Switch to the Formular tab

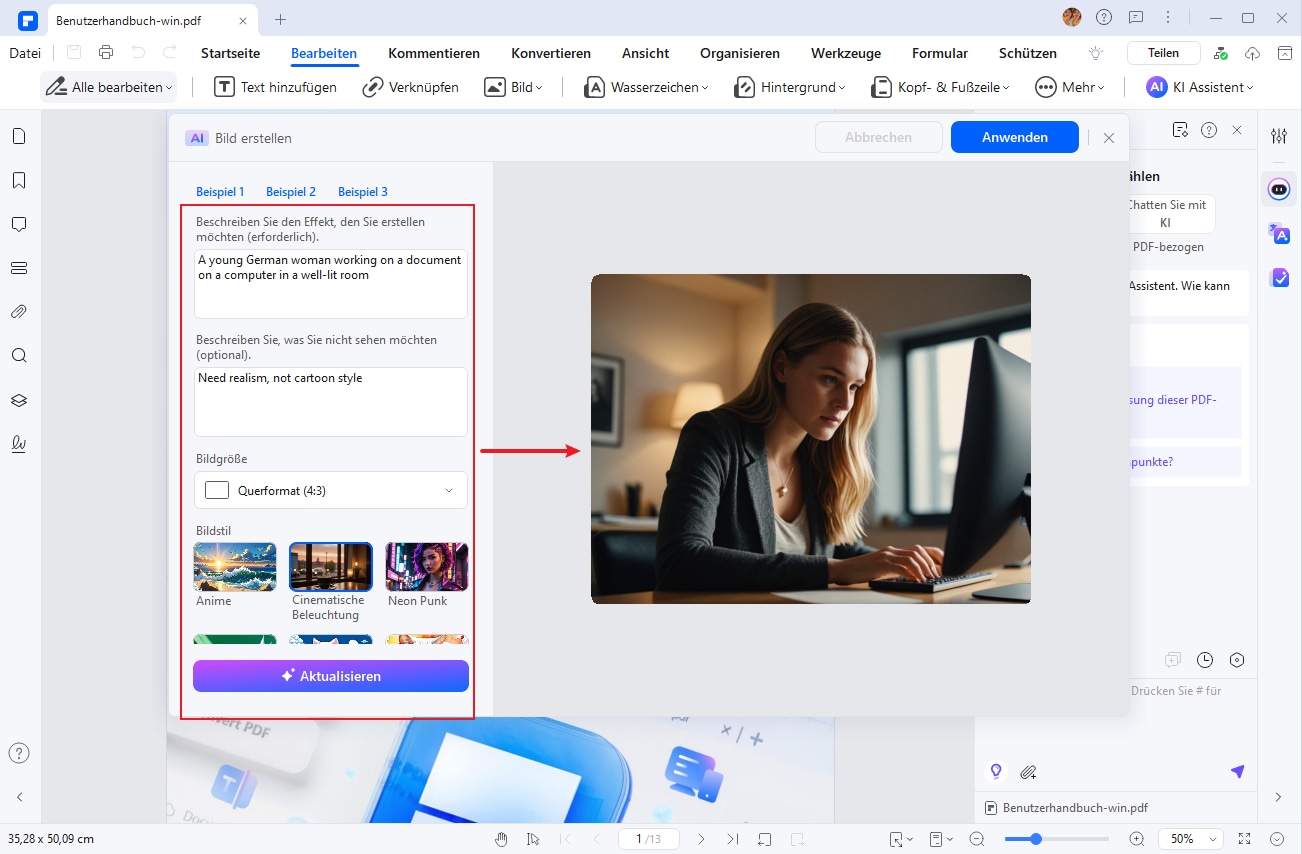(x=940, y=53)
